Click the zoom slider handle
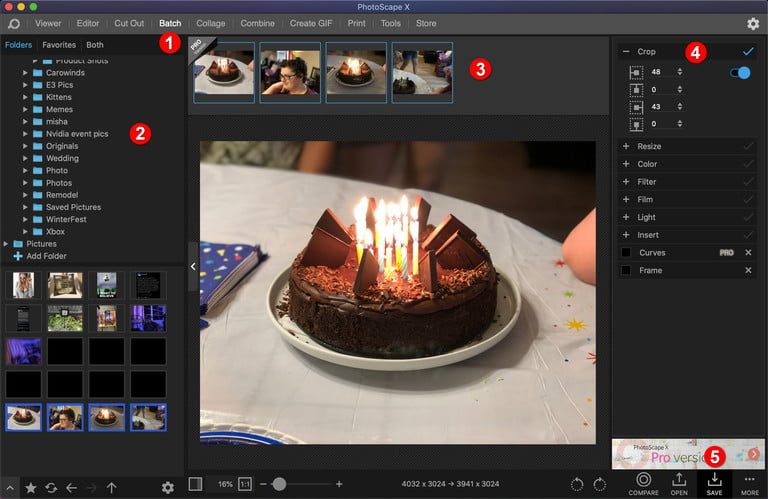Screen dimensions: 768x499 (279, 484)
